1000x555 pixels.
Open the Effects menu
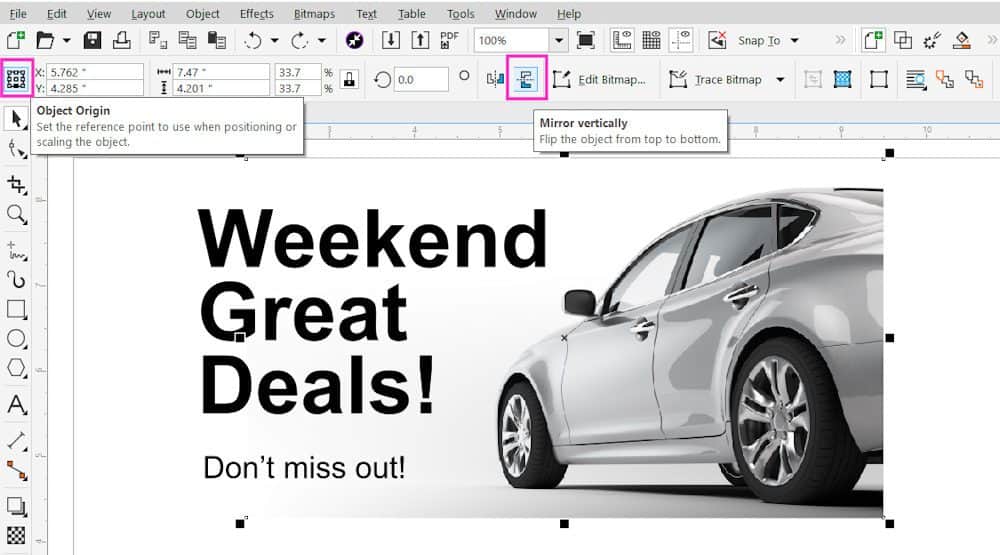(x=257, y=14)
